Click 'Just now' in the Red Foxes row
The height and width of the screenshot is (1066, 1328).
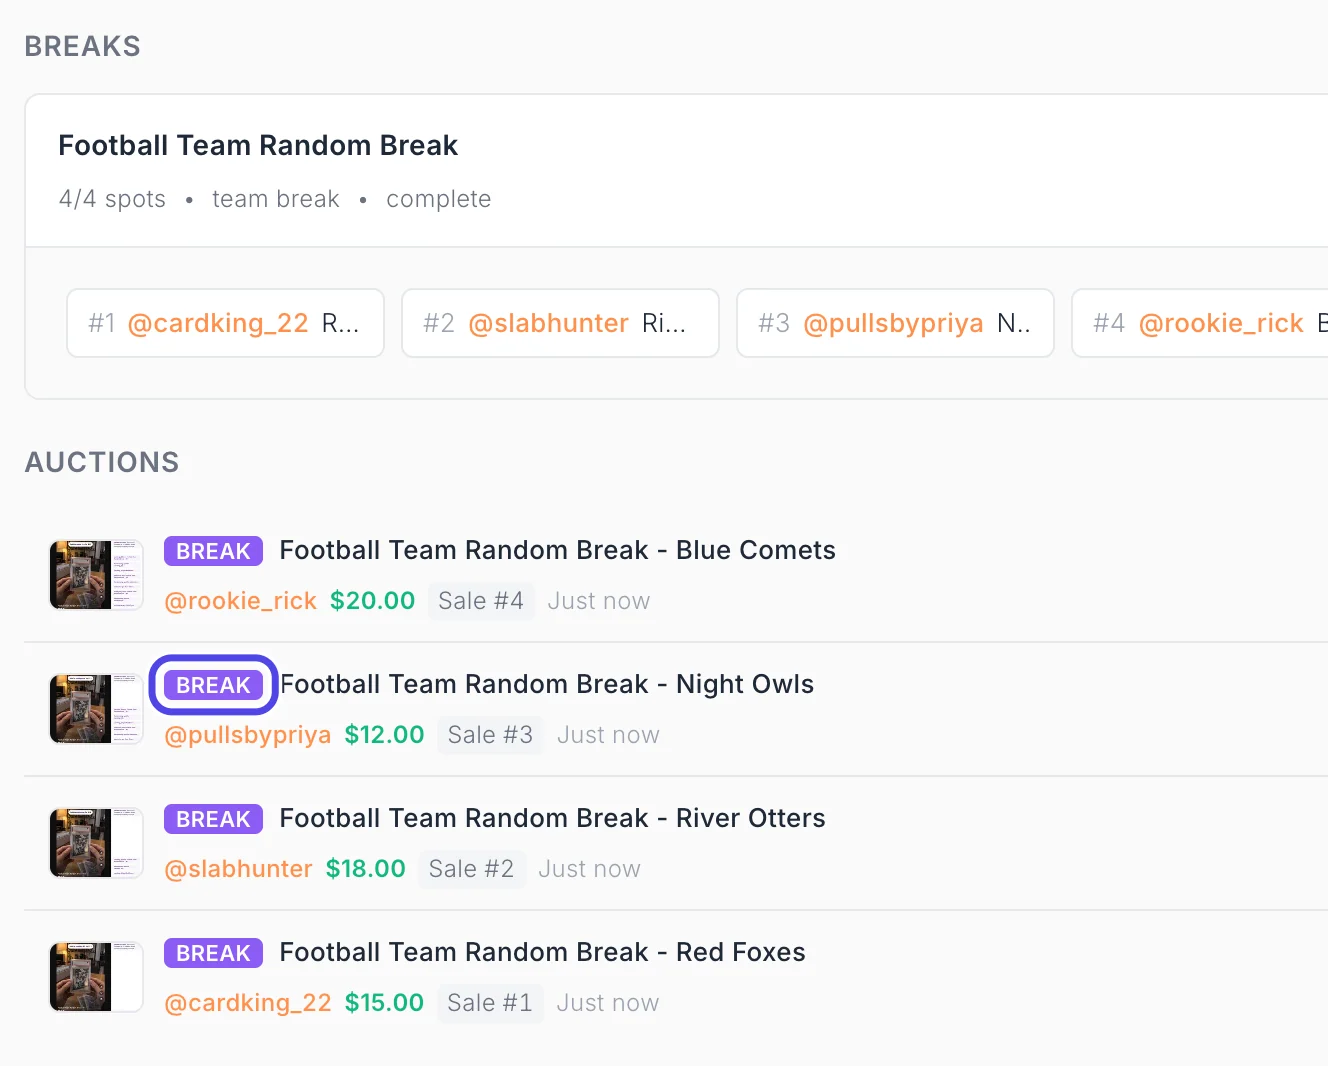pyautogui.click(x=608, y=1003)
